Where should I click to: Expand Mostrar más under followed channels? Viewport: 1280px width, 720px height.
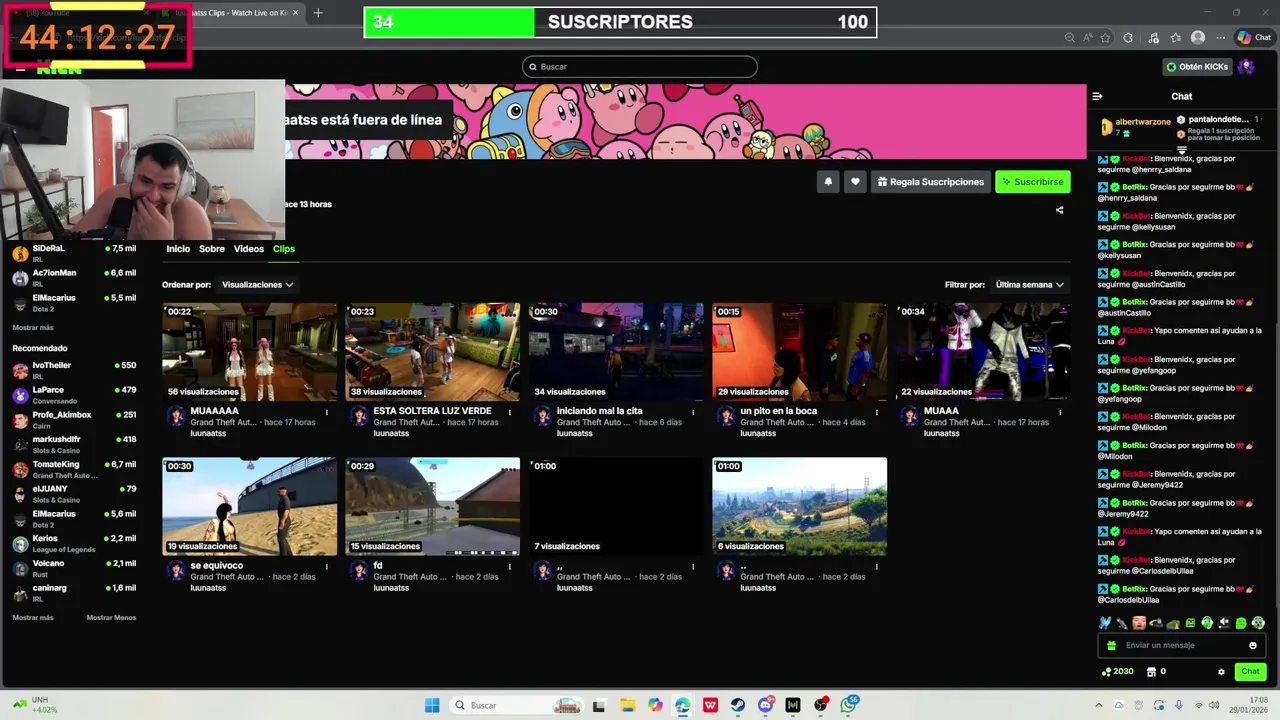[33, 328]
